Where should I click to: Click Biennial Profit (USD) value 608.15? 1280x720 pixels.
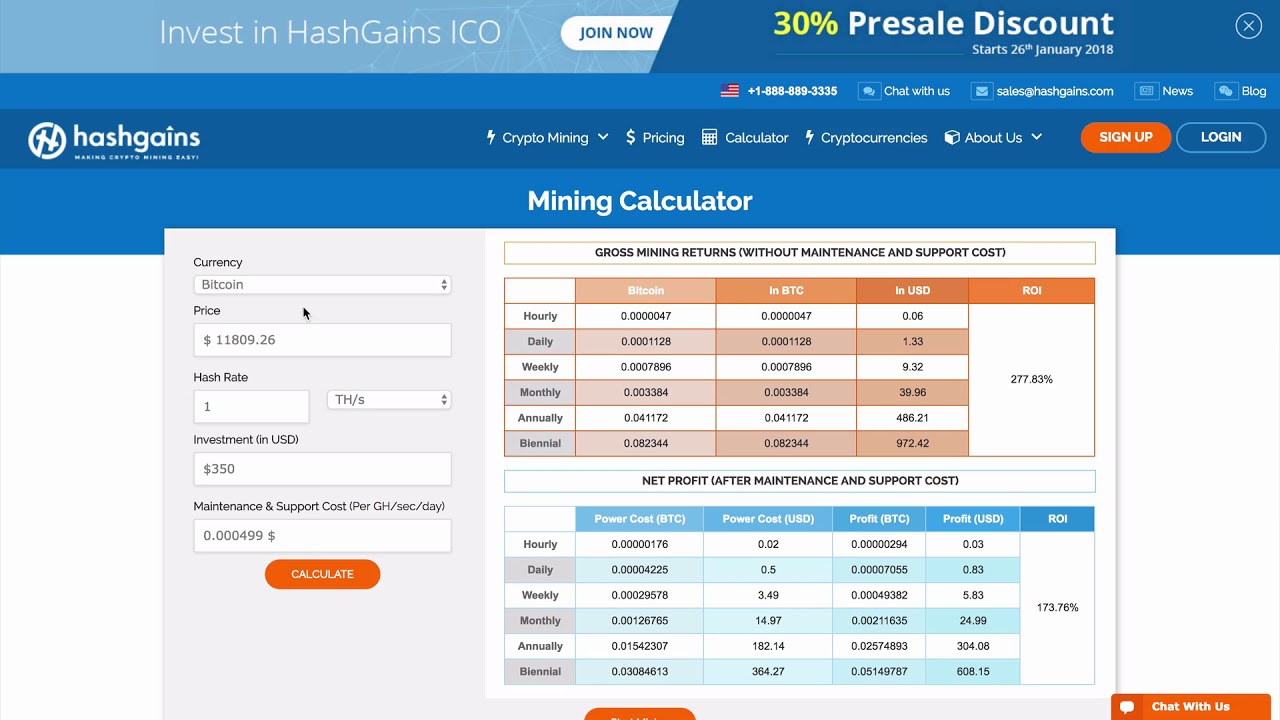point(973,672)
